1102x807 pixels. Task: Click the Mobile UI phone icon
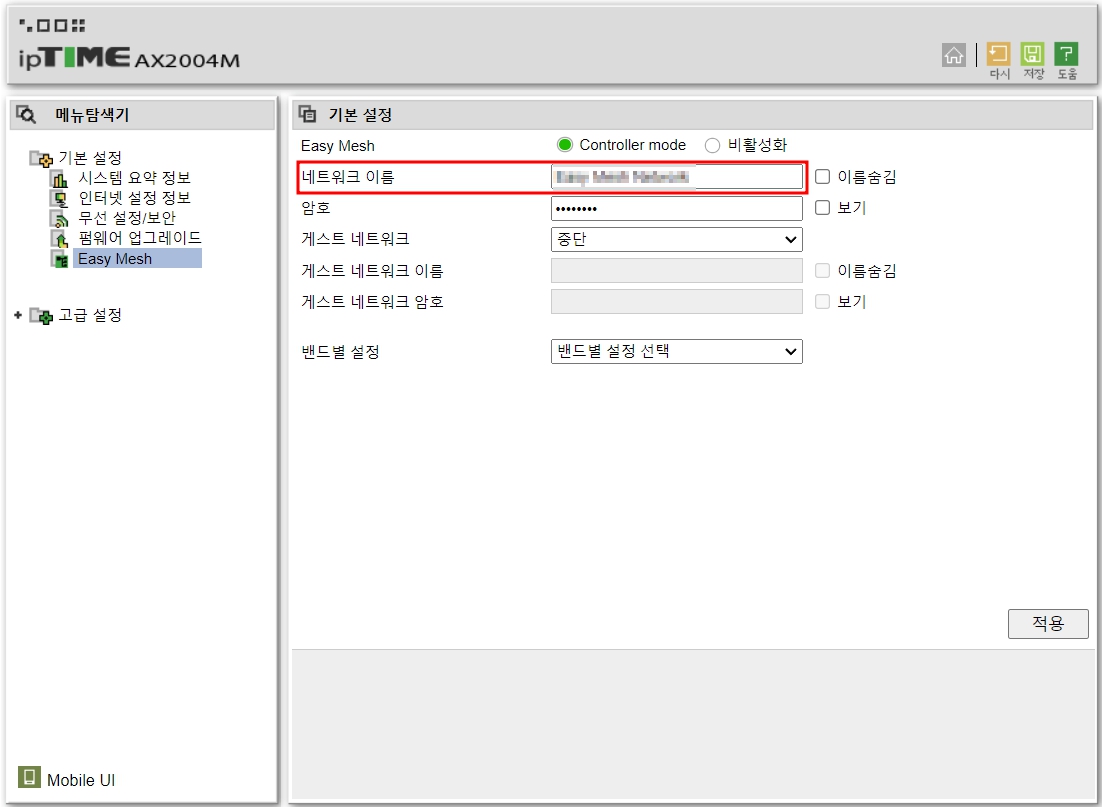tap(30, 777)
